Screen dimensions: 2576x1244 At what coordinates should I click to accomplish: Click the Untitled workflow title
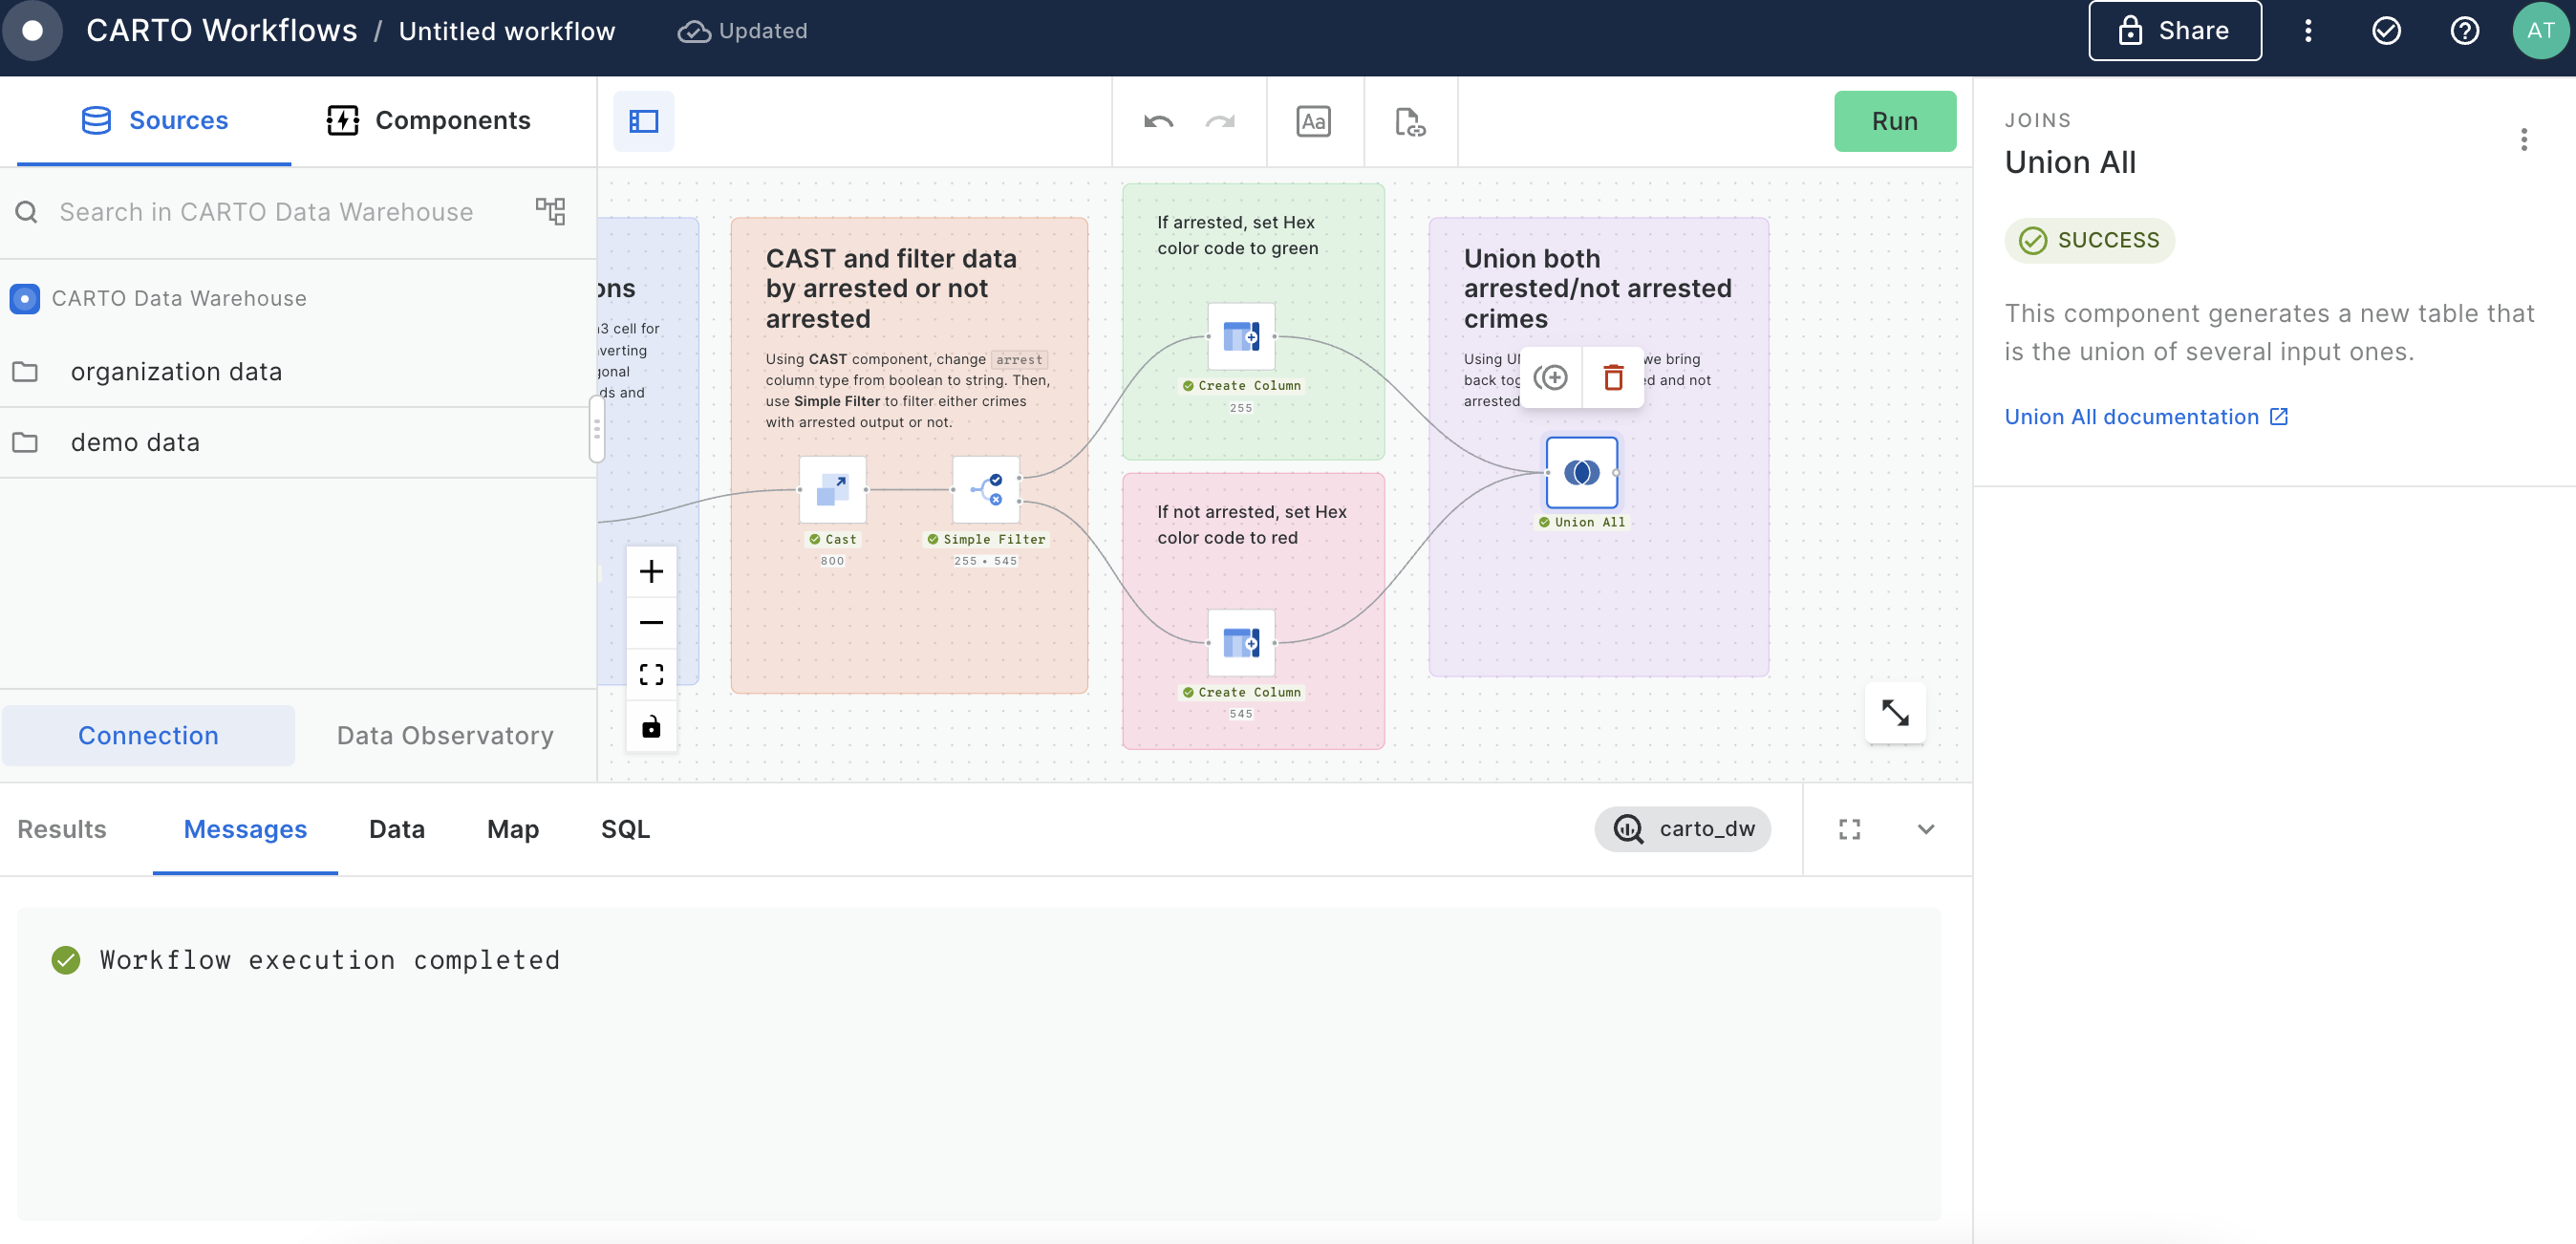pyautogui.click(x=506, y=31)
